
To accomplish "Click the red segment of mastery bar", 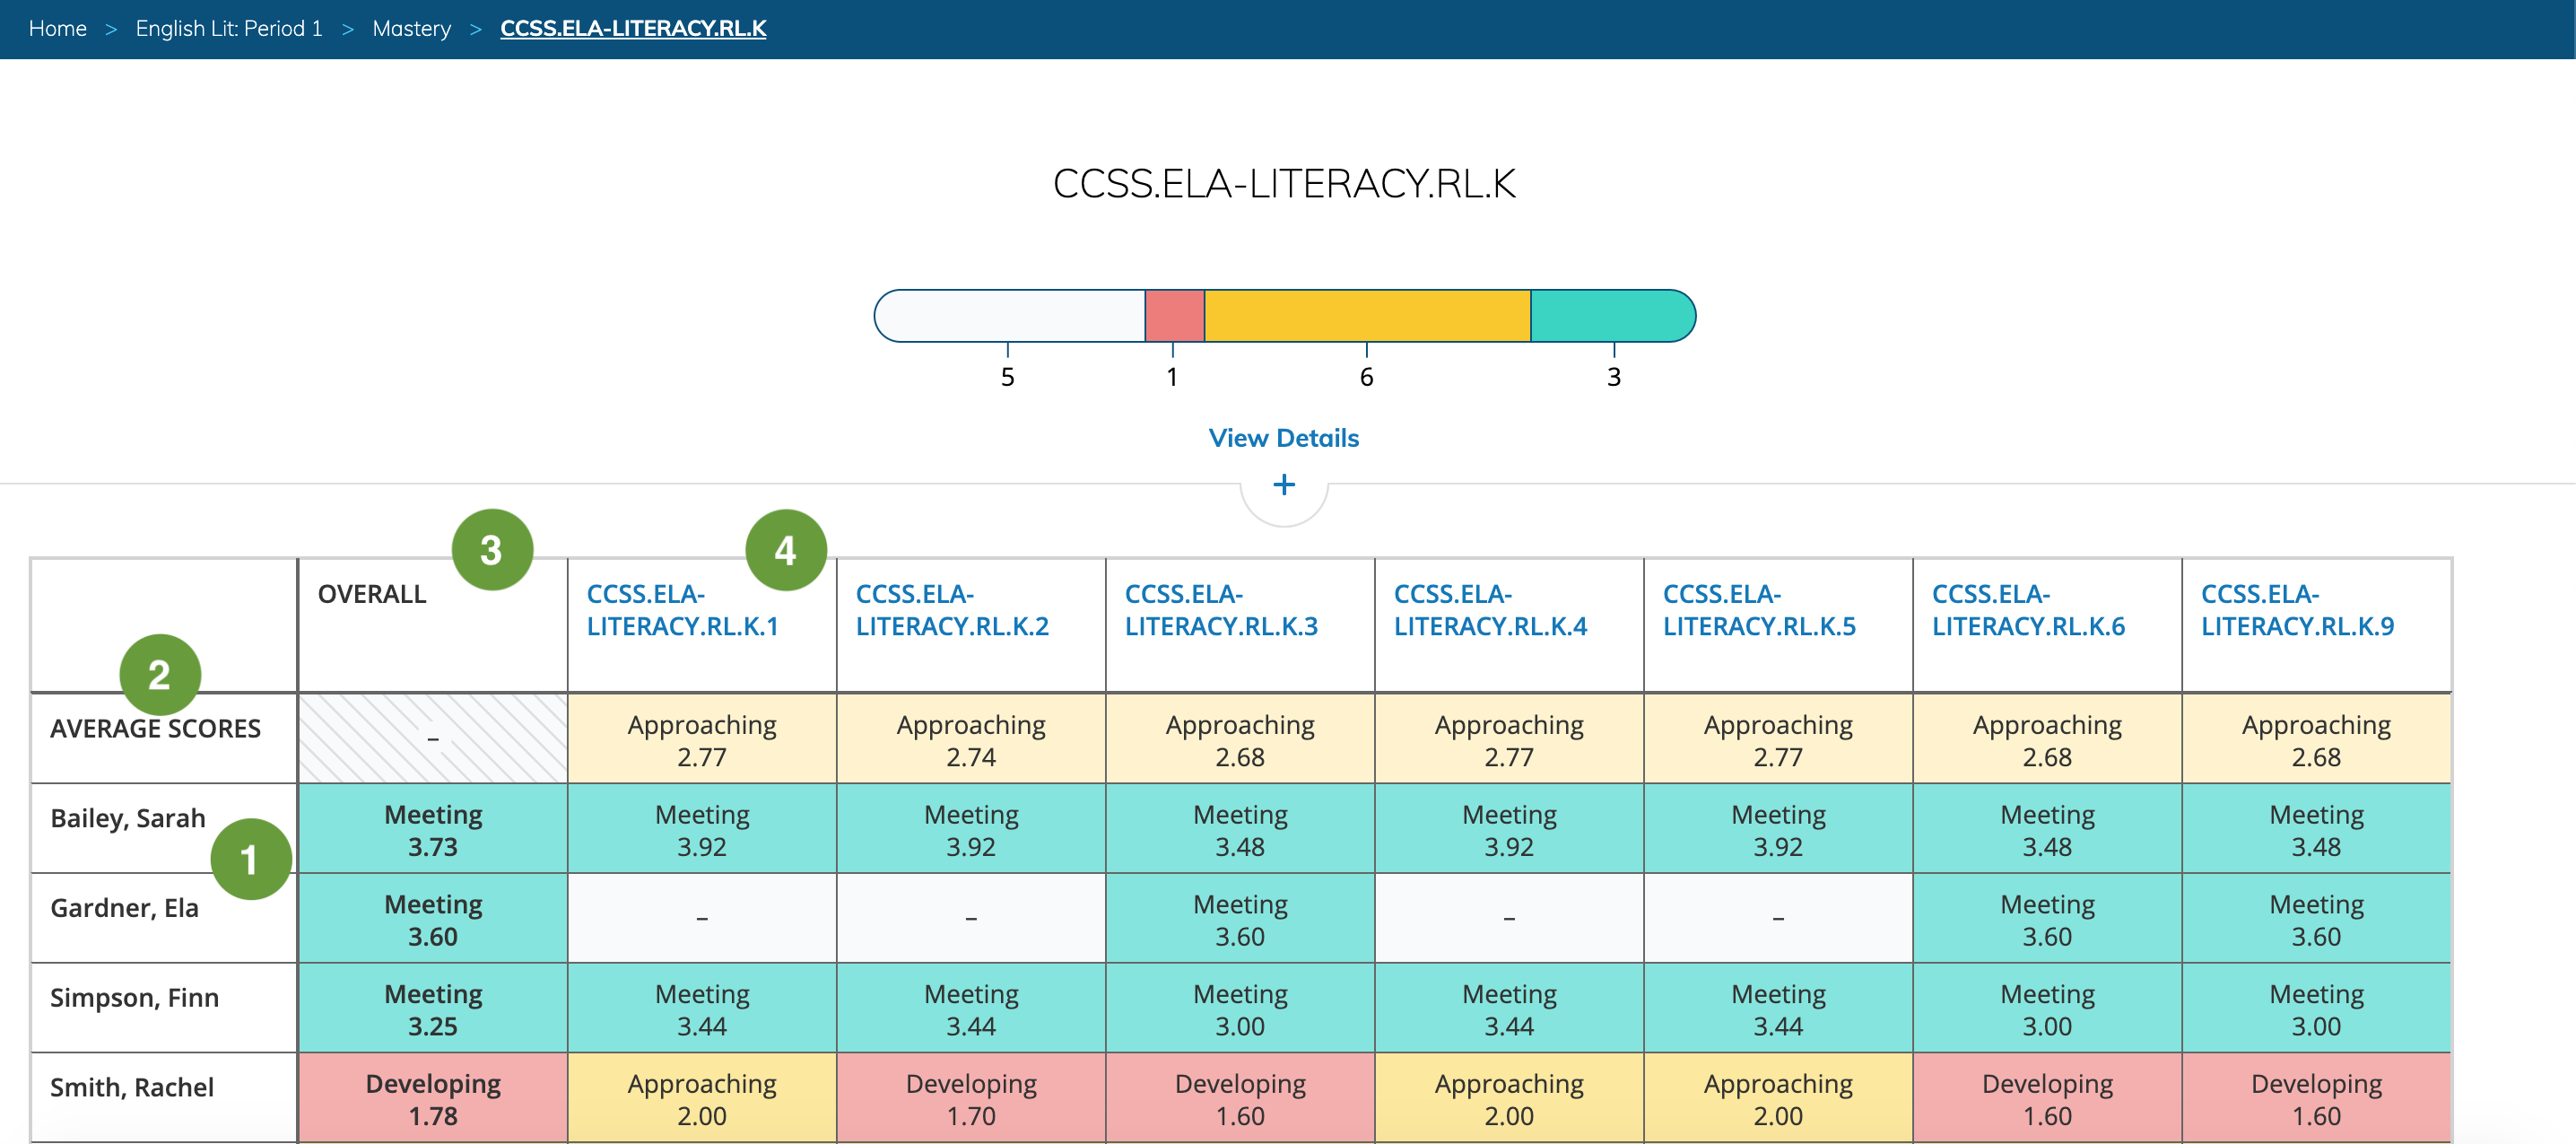I will 1174,316.
